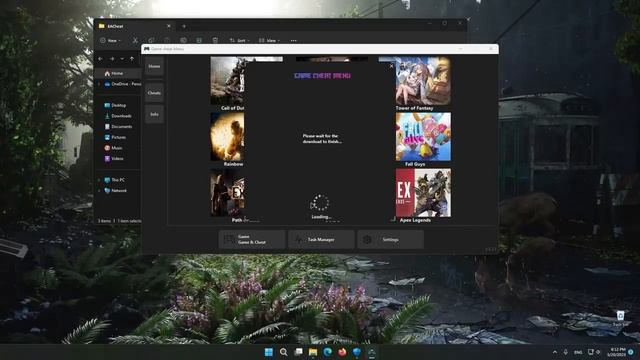Close the download loading popup
640x360 pixels.
tap(391, 66)
